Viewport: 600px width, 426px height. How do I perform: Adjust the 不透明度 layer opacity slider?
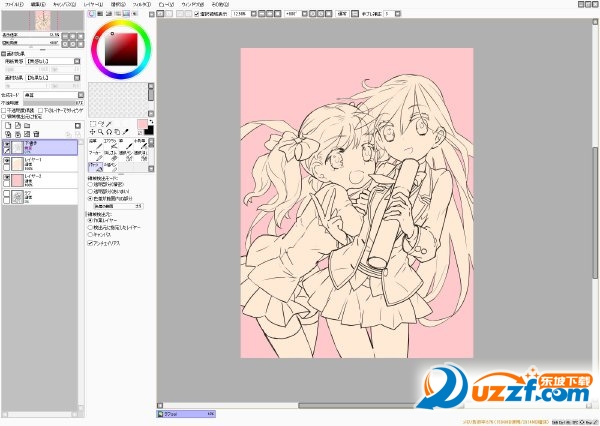tap(53, 103)
